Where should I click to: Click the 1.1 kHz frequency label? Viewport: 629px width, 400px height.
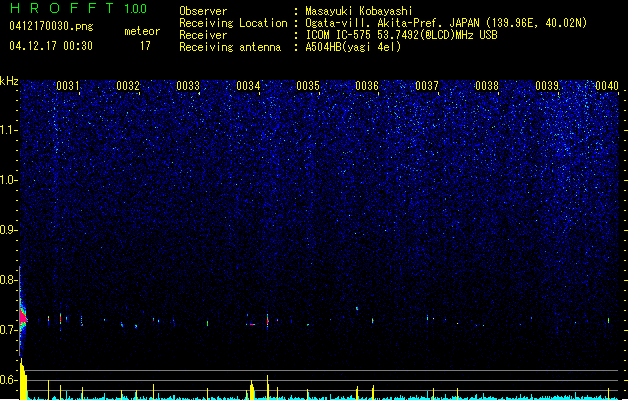tap(8, 130)
